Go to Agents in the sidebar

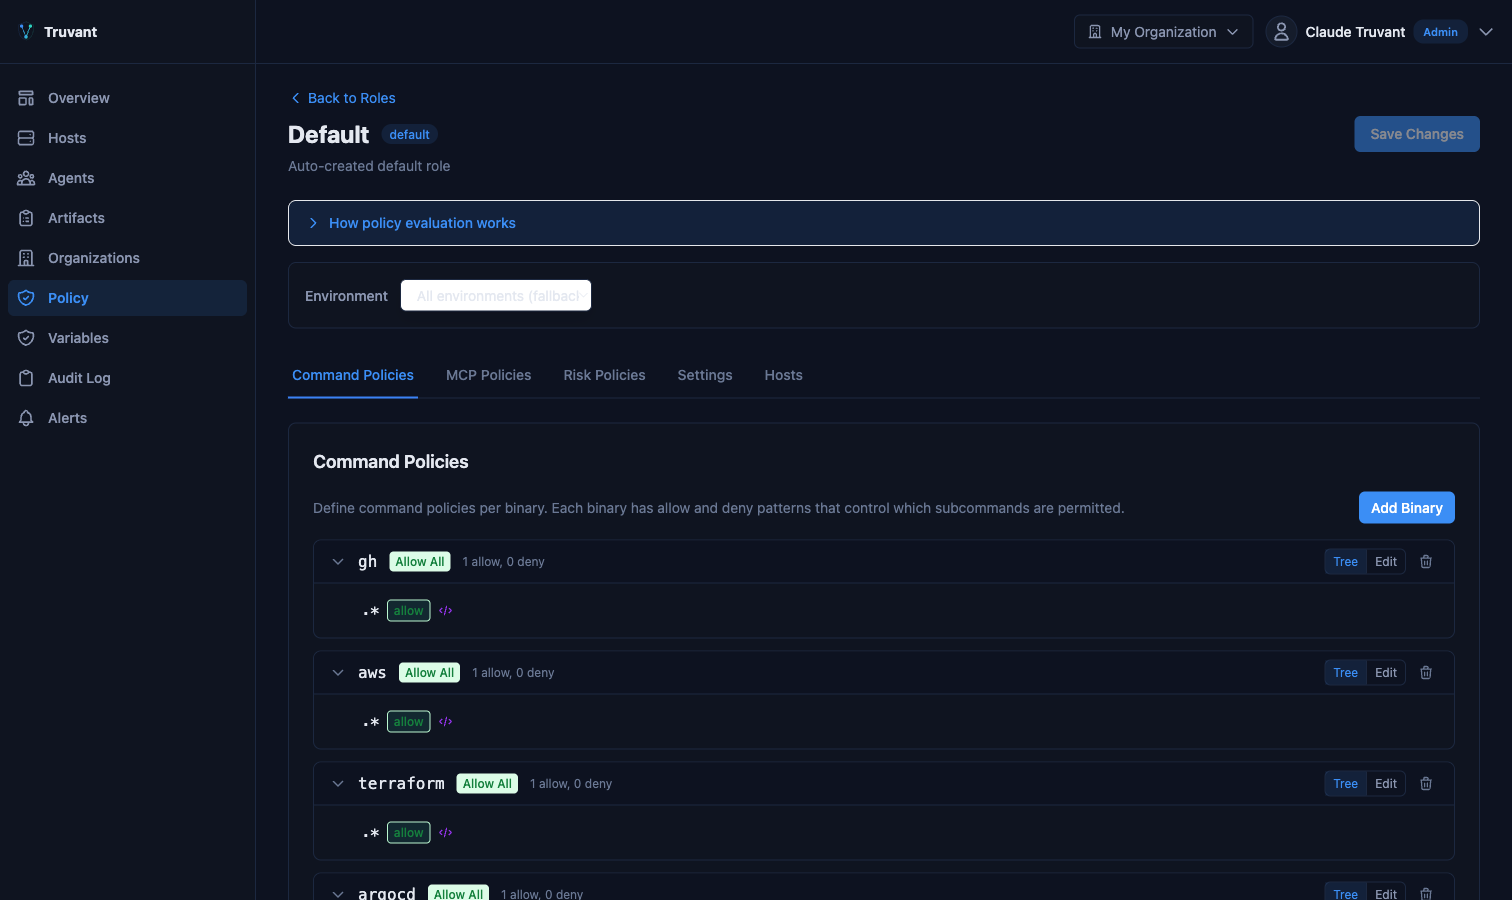[x=127, y=178]
